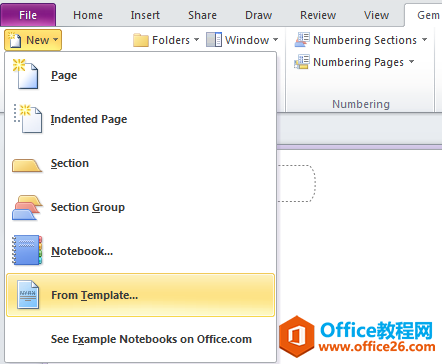Click the blue Notebook icon
442x364 pixels.
[27, 250]
